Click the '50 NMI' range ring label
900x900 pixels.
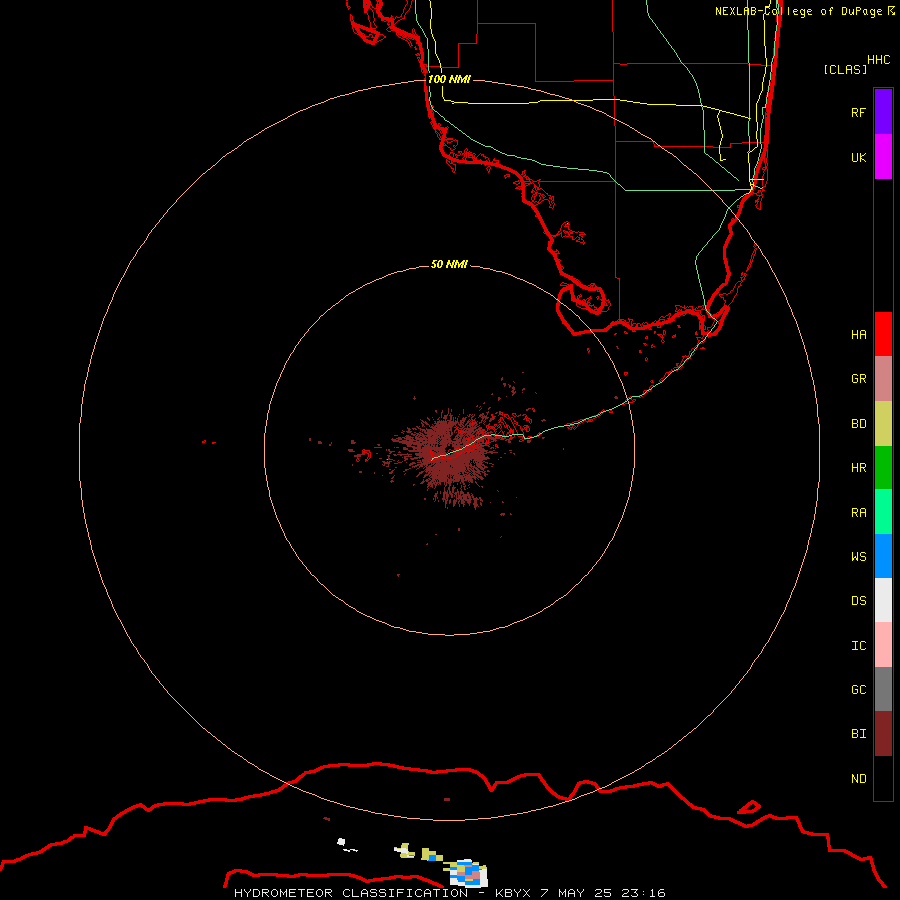(449, 264)
